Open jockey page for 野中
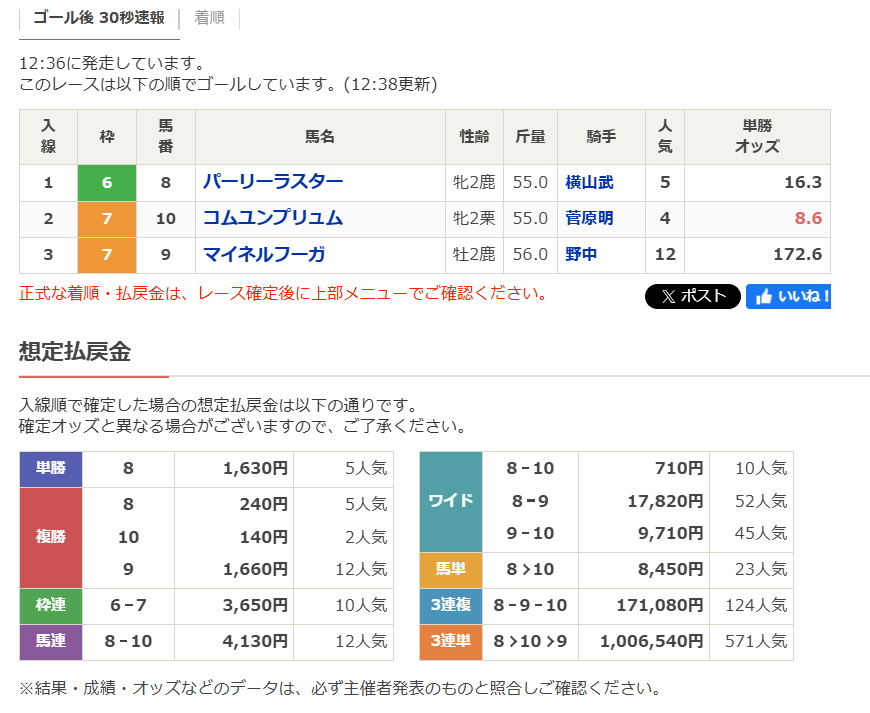Screen dimensions: 870x713 pos(581,254)
